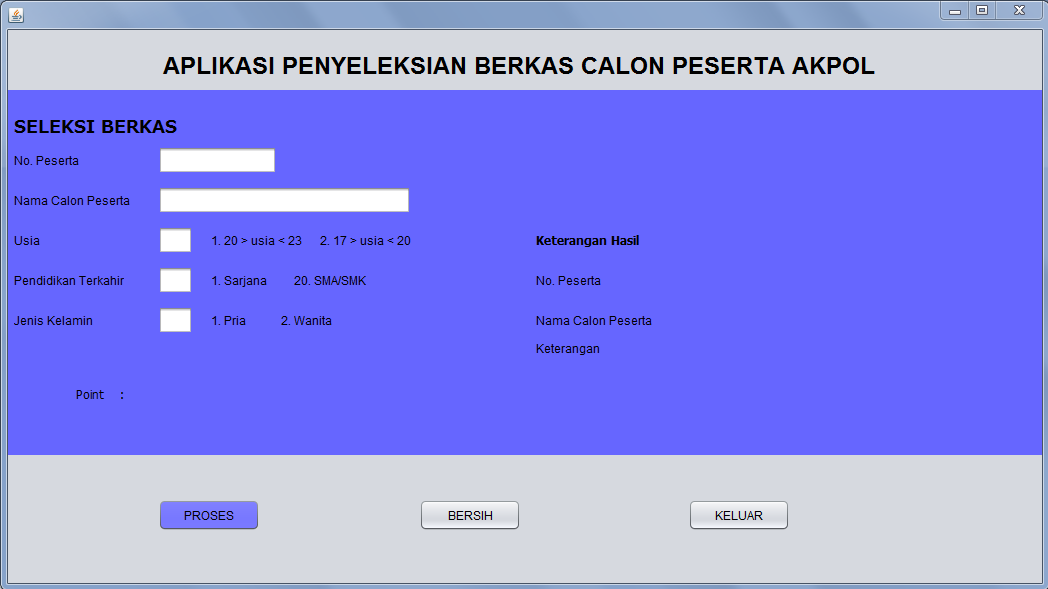
Task: Click the "2. Wanita" option text
Action: (x=306, y=321)
